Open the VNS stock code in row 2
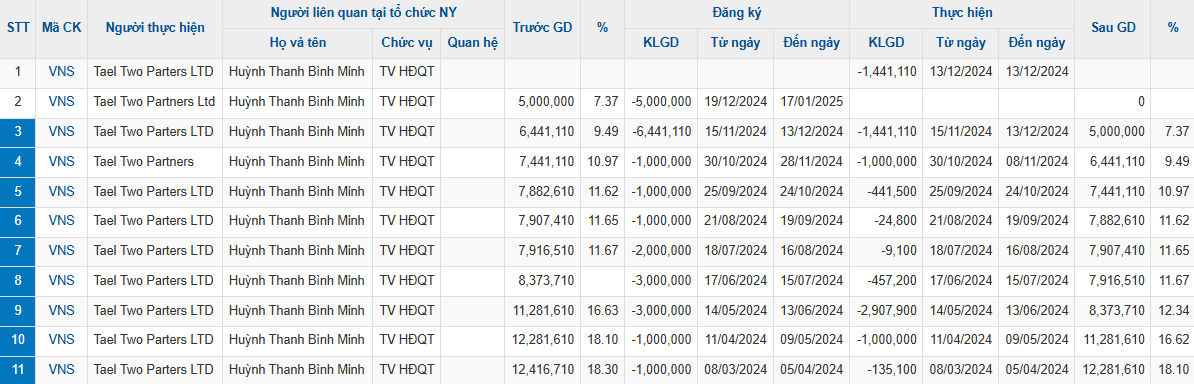The width and height of the screenshot is (1194, 384). [x=62, y=101]
